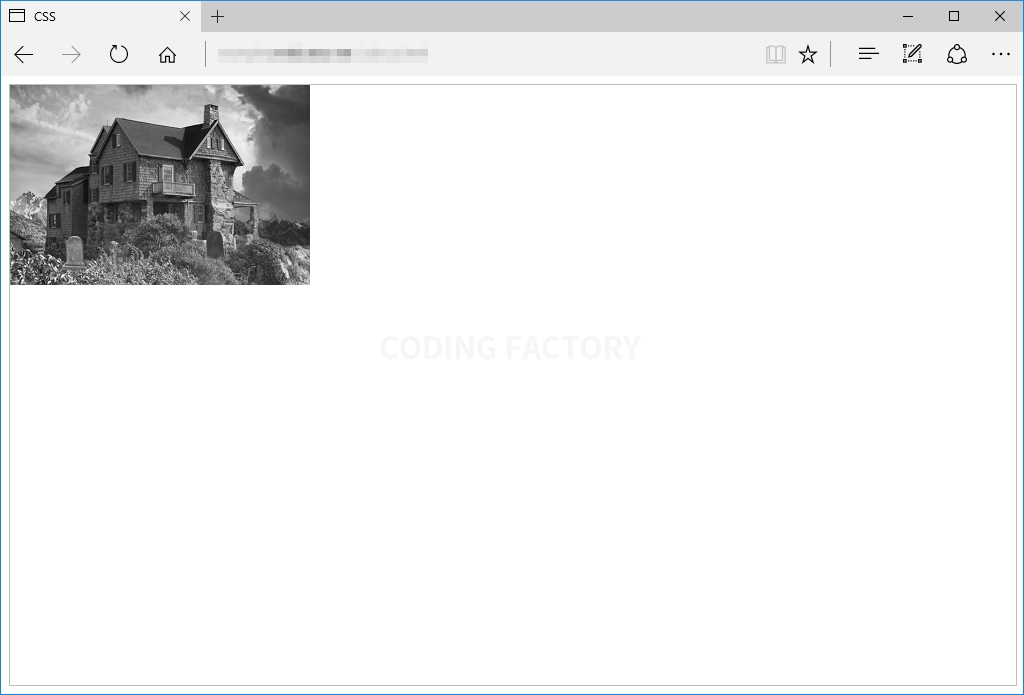Open reading view book icon
This screenshot has height=695, width=1024.
click(775, 54)
